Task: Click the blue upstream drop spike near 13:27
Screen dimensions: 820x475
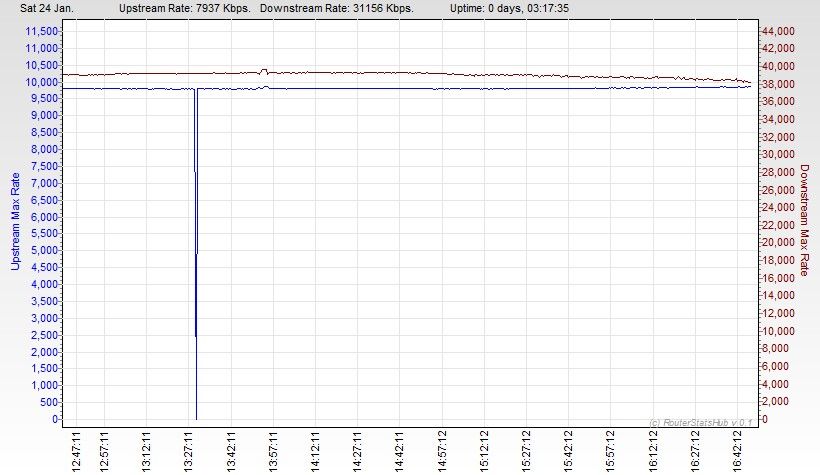Action: point(196,254)
